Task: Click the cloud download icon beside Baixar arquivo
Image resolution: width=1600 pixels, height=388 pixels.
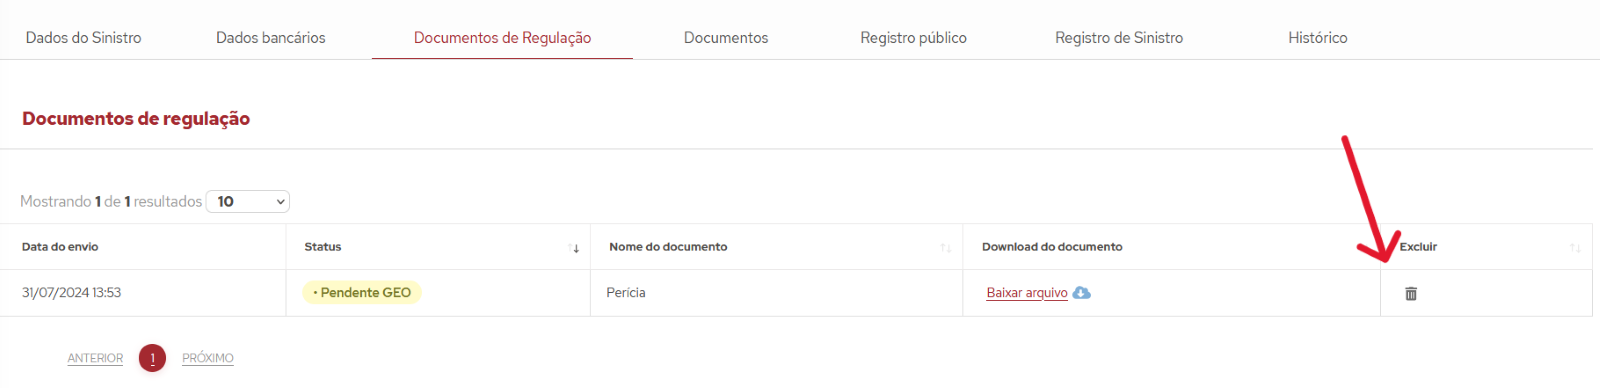Action: (x=1082, y=293)
